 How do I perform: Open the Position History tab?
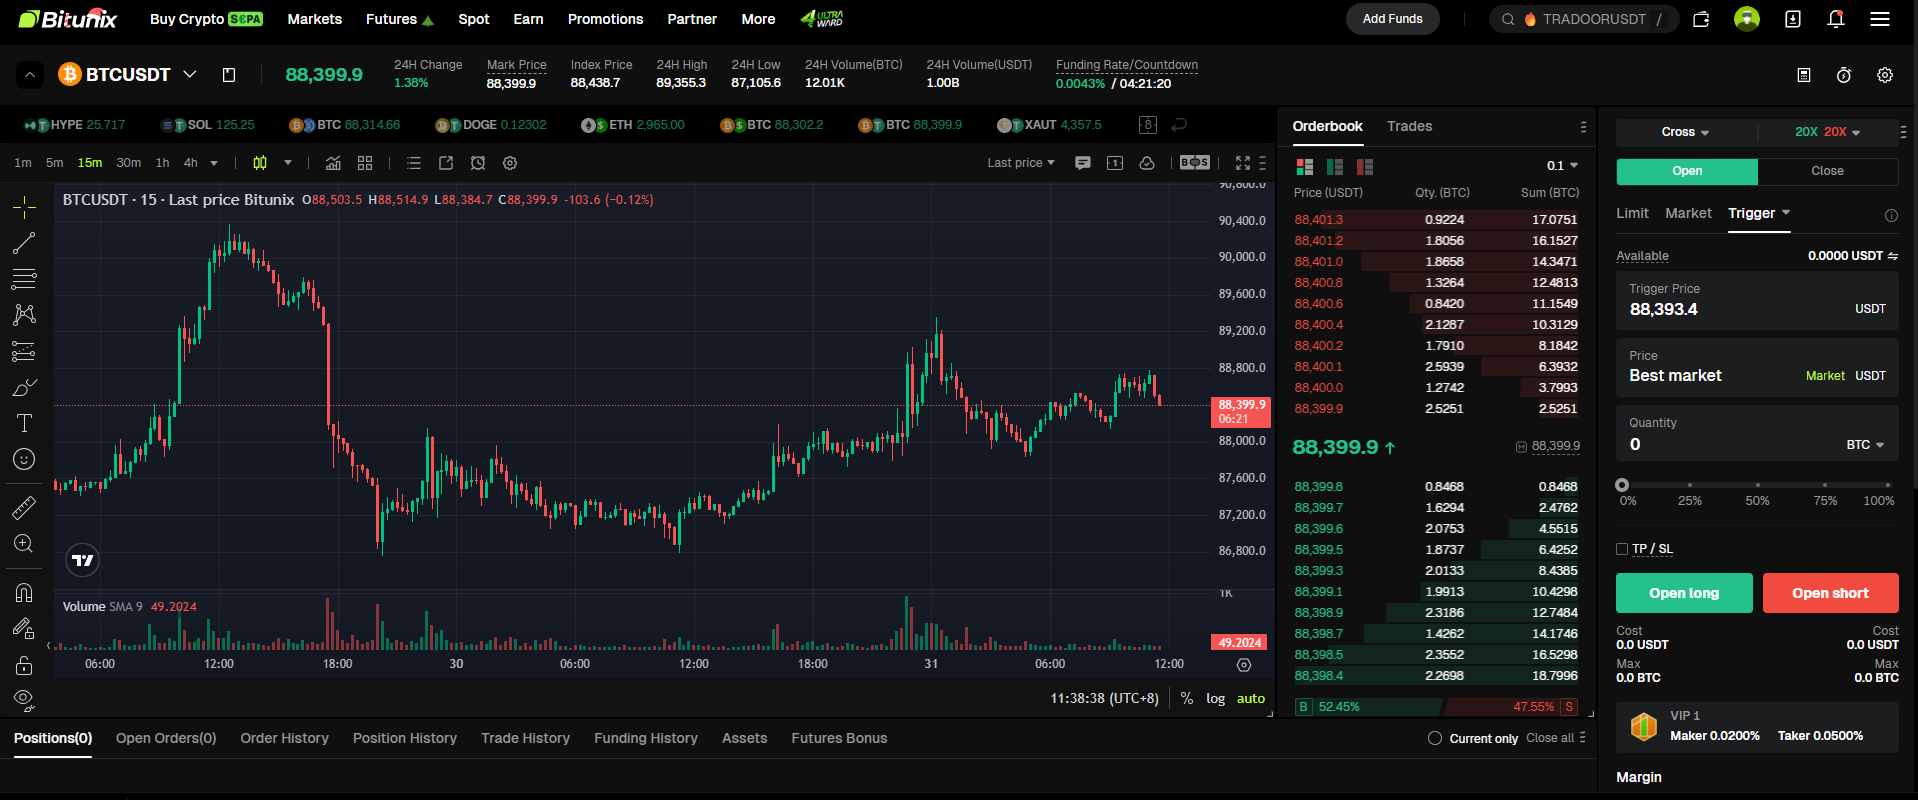(405, 738)
